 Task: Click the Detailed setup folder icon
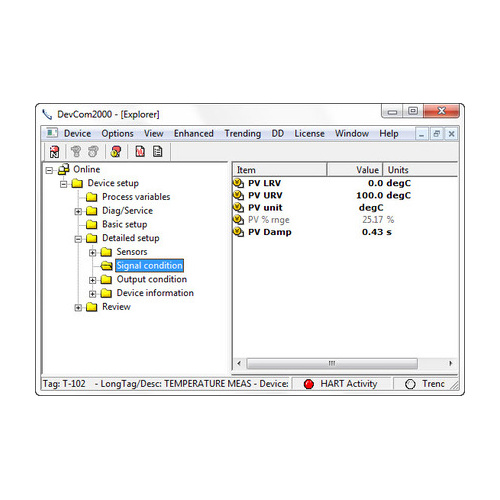click(91, 238)
